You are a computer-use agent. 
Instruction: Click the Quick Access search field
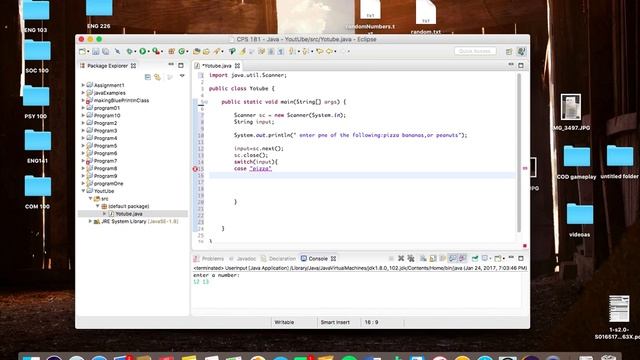point(475,51)
